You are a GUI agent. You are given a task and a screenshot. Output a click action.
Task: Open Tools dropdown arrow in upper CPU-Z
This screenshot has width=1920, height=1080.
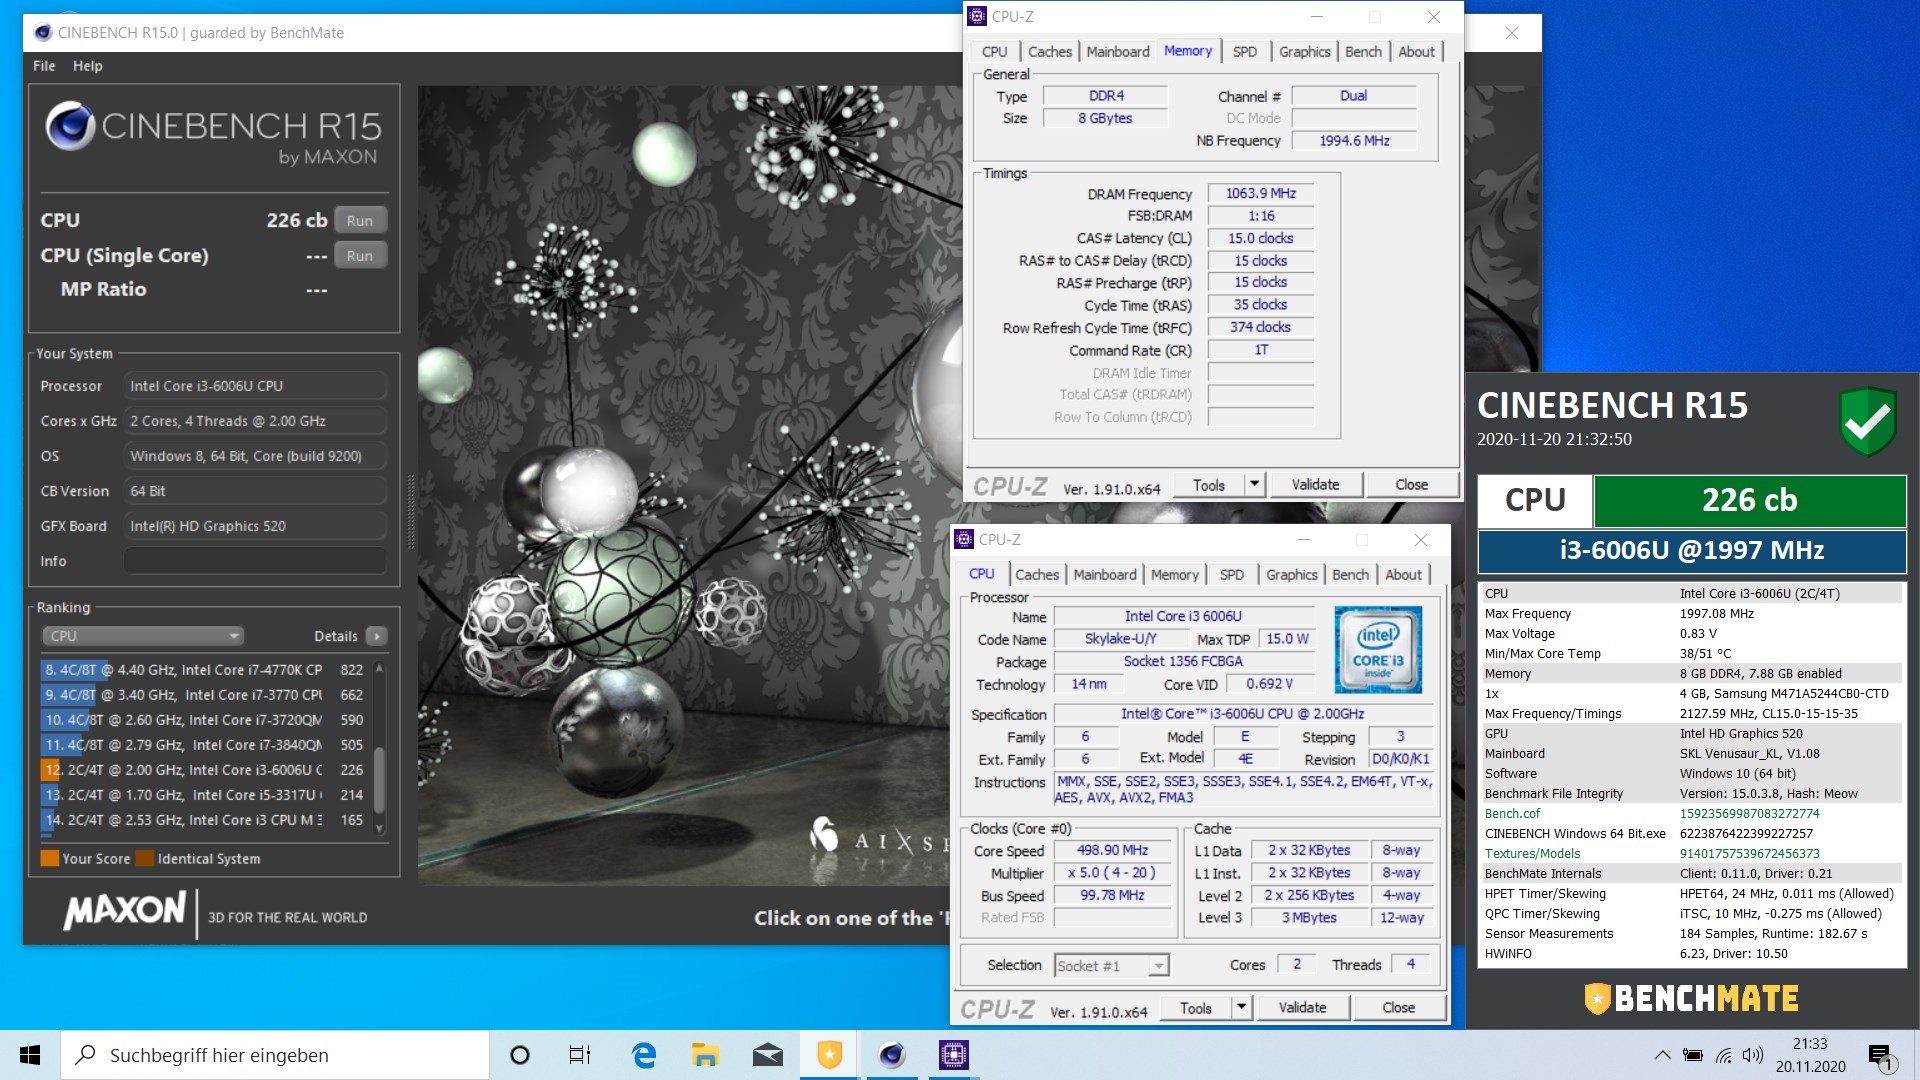[1254, 485]
